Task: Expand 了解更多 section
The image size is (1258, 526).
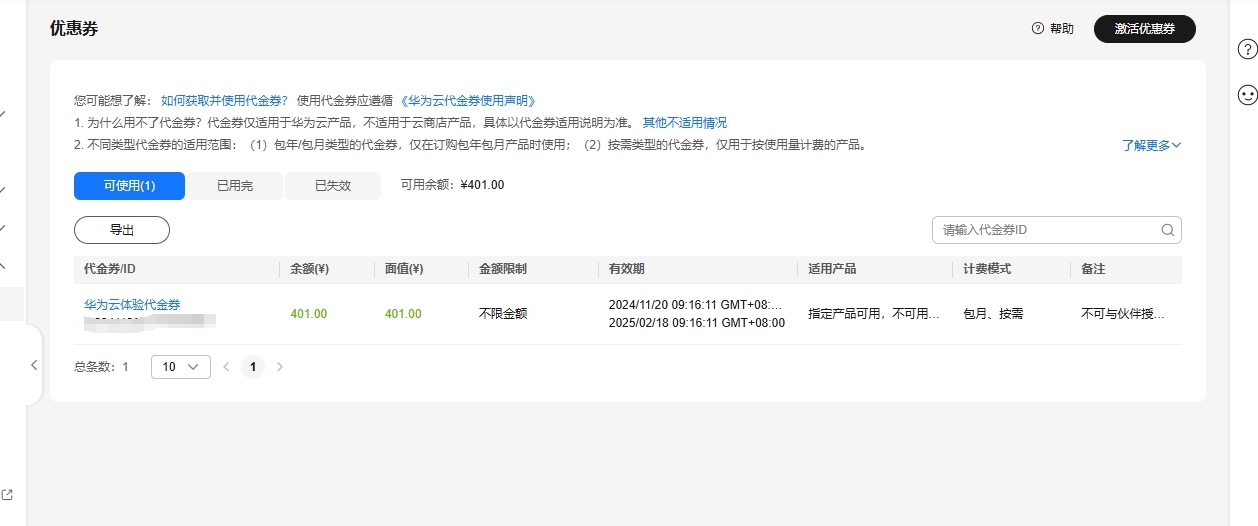Action: [x=1151, y=145]
